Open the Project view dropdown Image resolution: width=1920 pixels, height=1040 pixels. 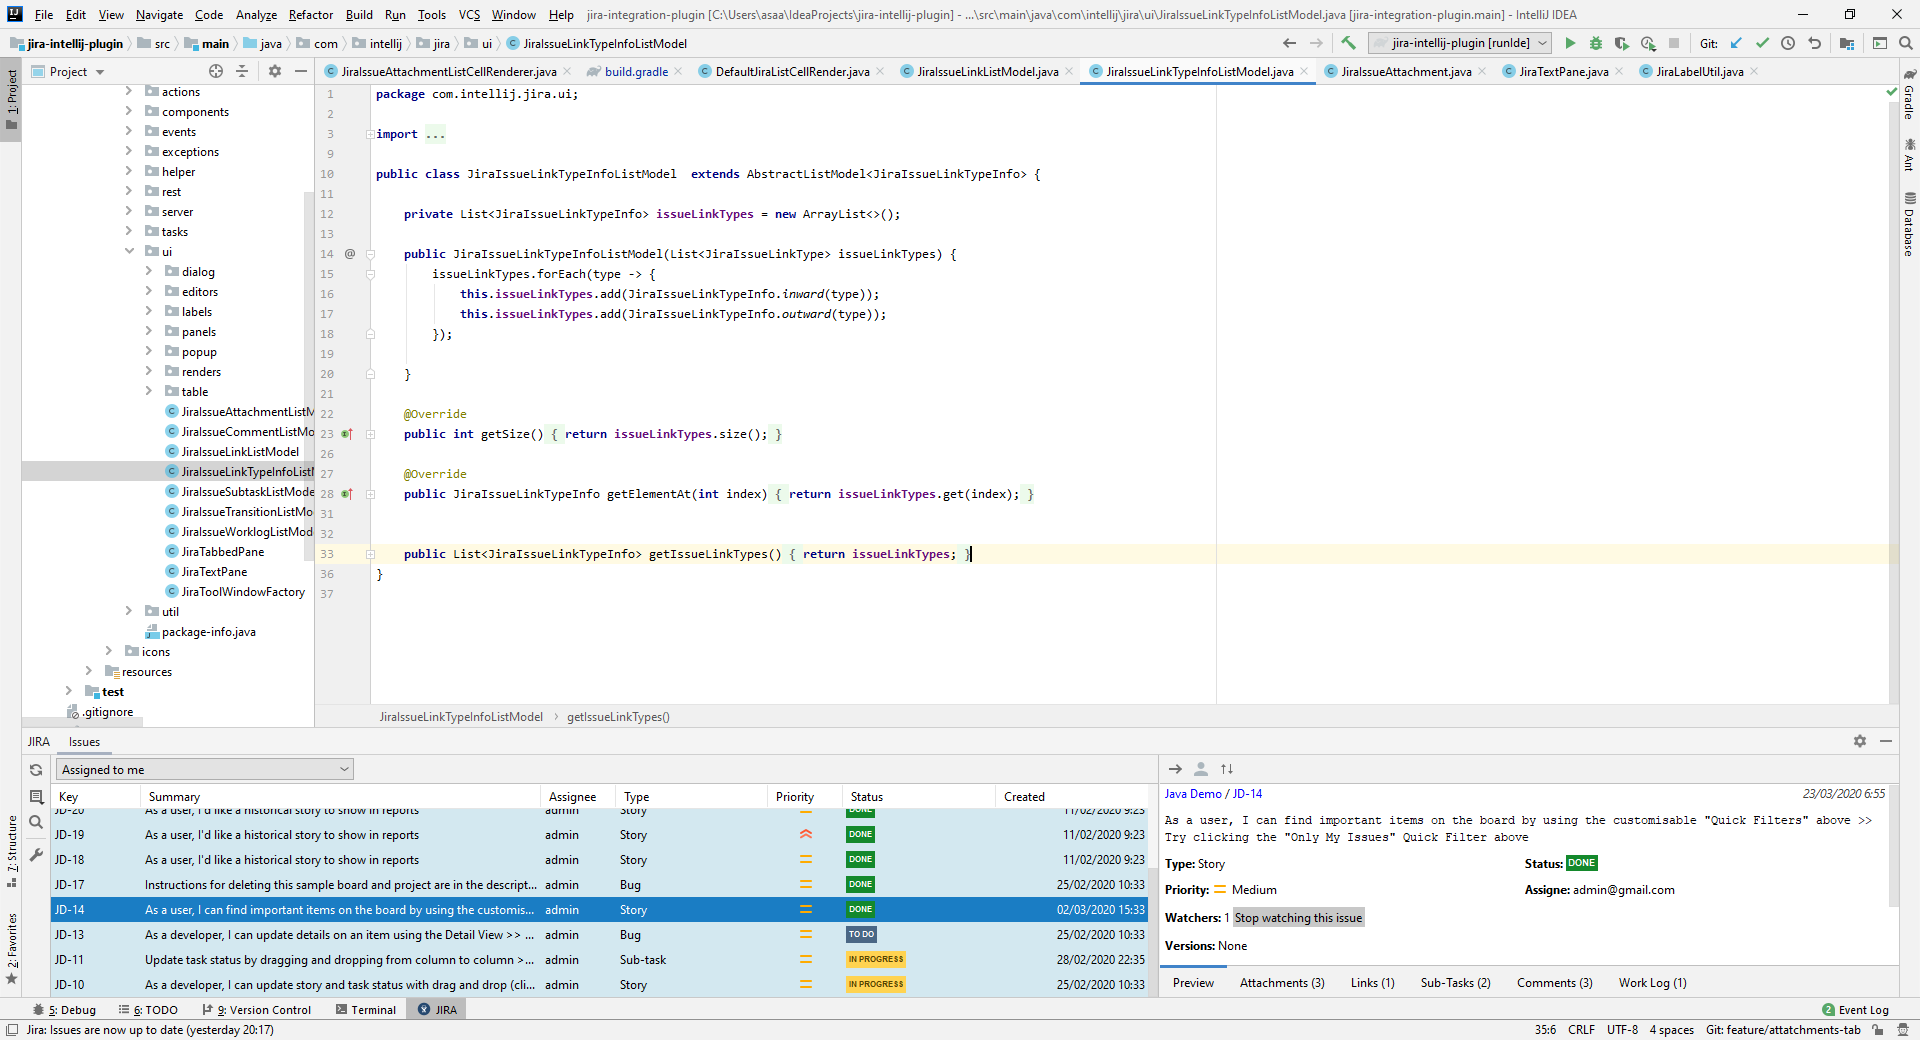click(77, 72)
